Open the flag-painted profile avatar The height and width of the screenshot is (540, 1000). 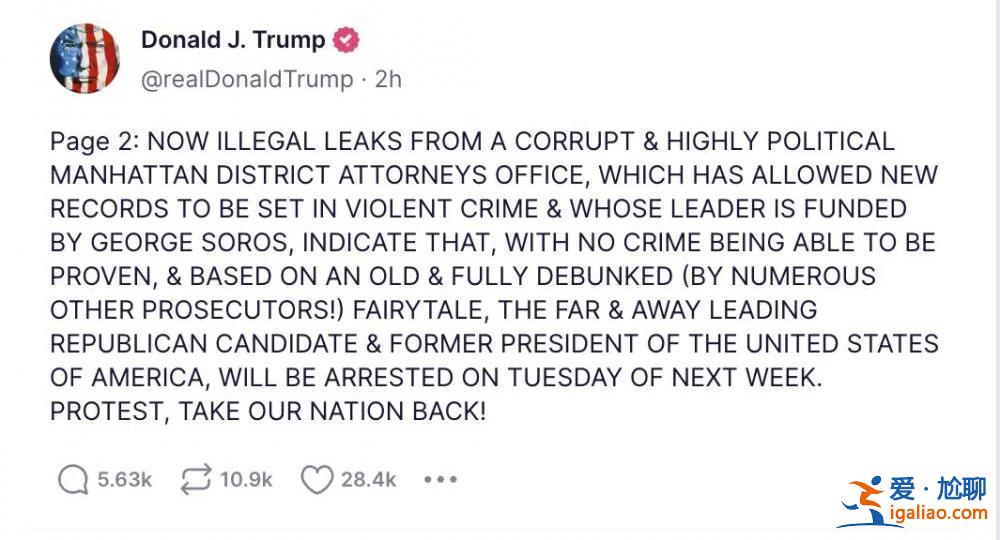[85, 59]
